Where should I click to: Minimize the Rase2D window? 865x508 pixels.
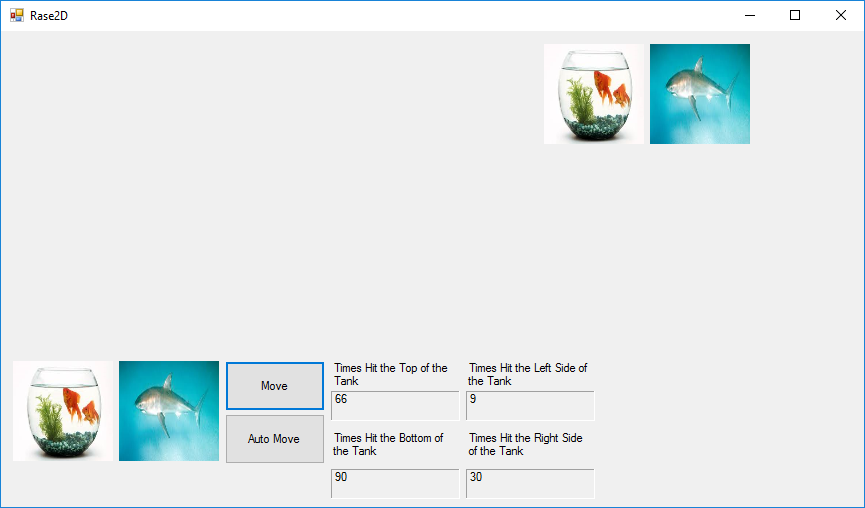[x=750, y=15]
